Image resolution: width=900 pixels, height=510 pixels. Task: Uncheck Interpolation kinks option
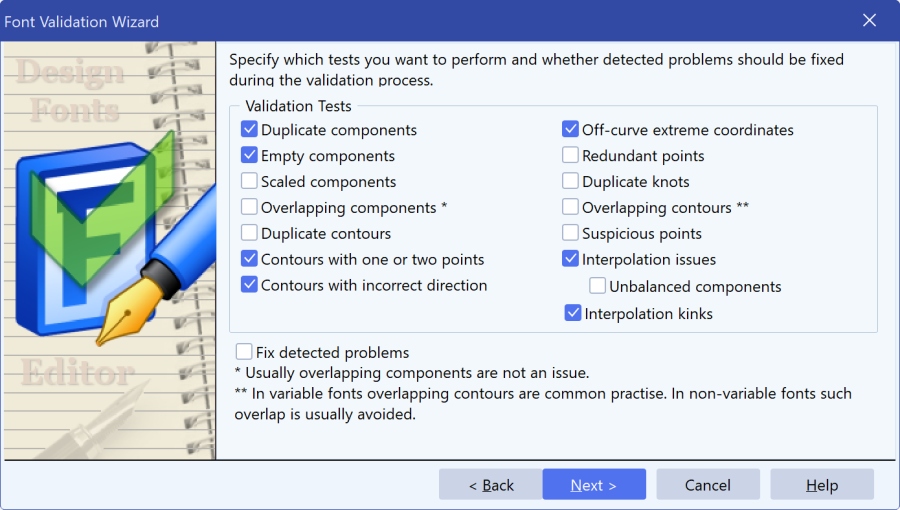point(573,313)
